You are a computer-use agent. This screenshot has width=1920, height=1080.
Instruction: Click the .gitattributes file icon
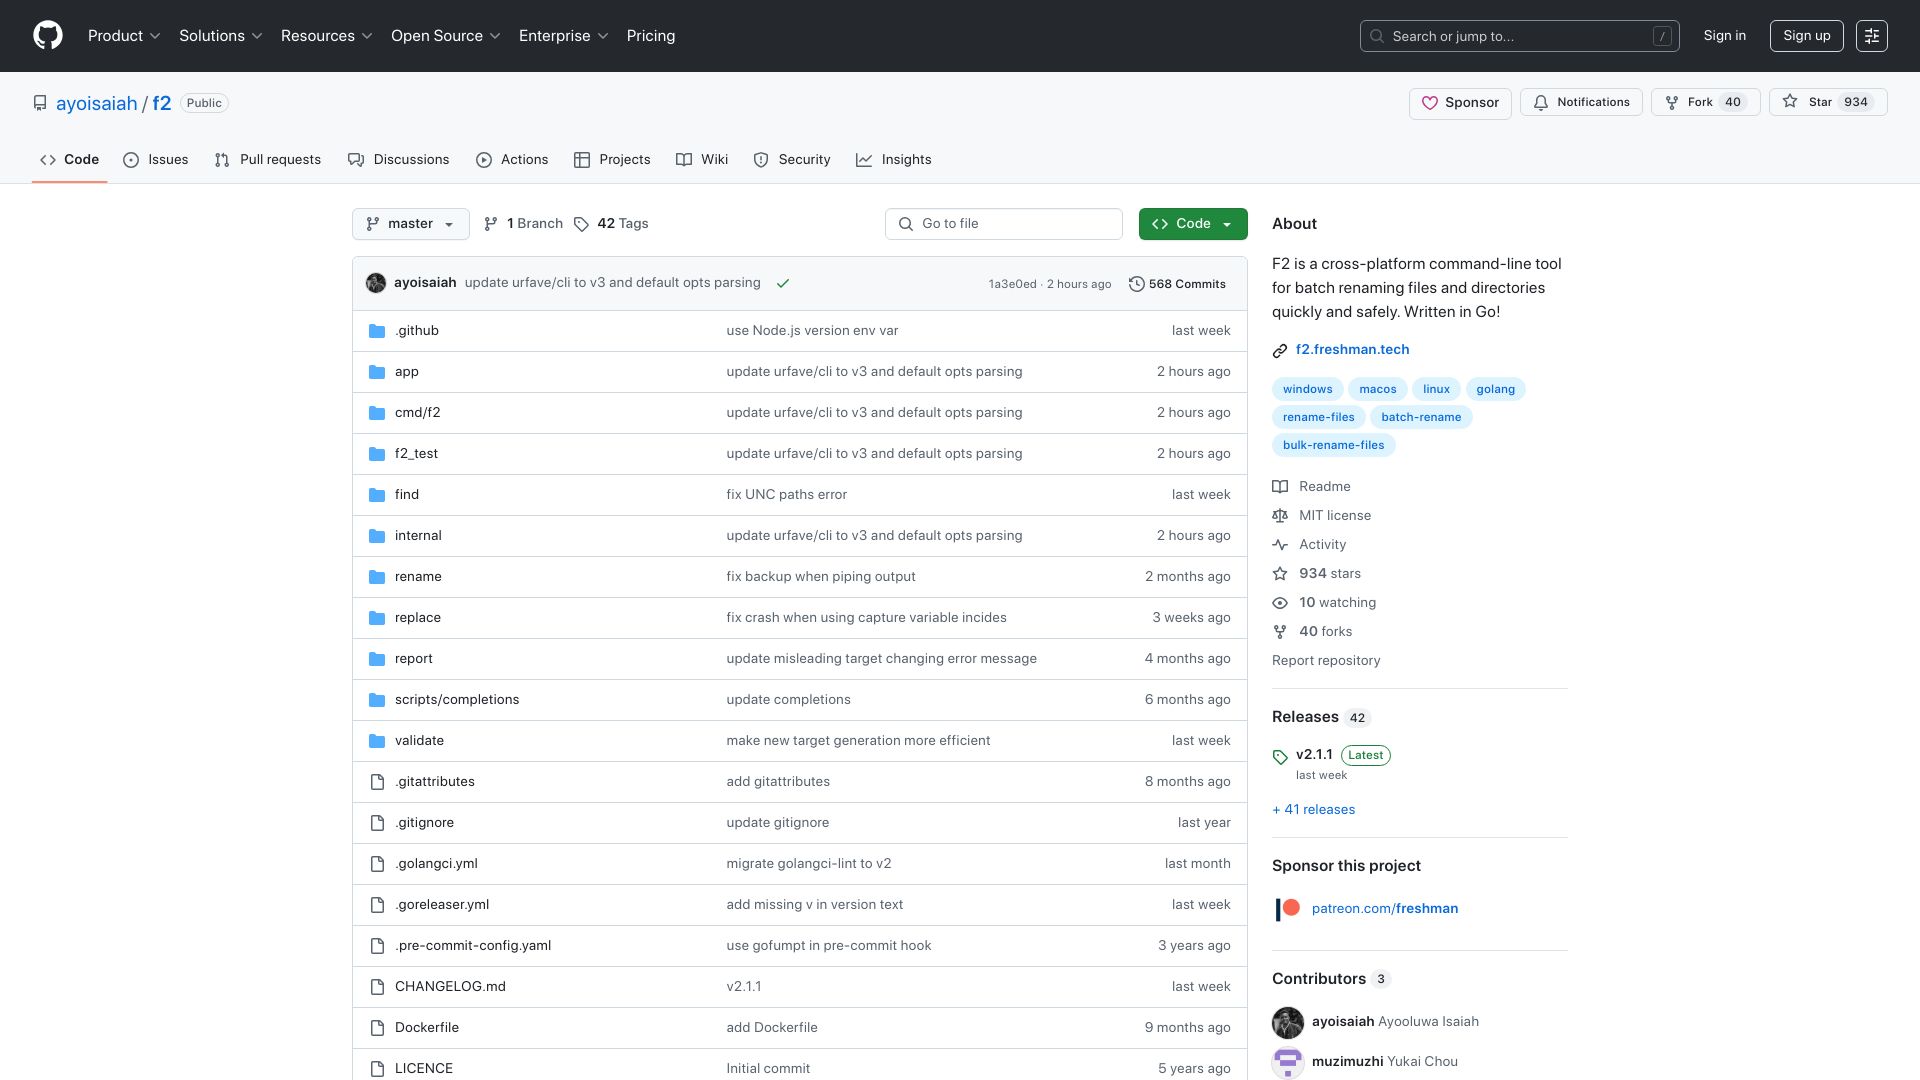point(377,782)
